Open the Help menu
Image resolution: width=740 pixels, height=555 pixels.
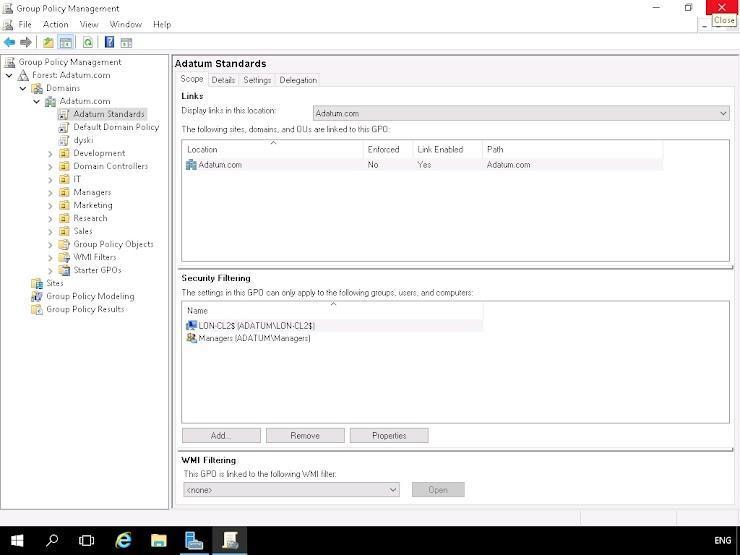point(162,25)
